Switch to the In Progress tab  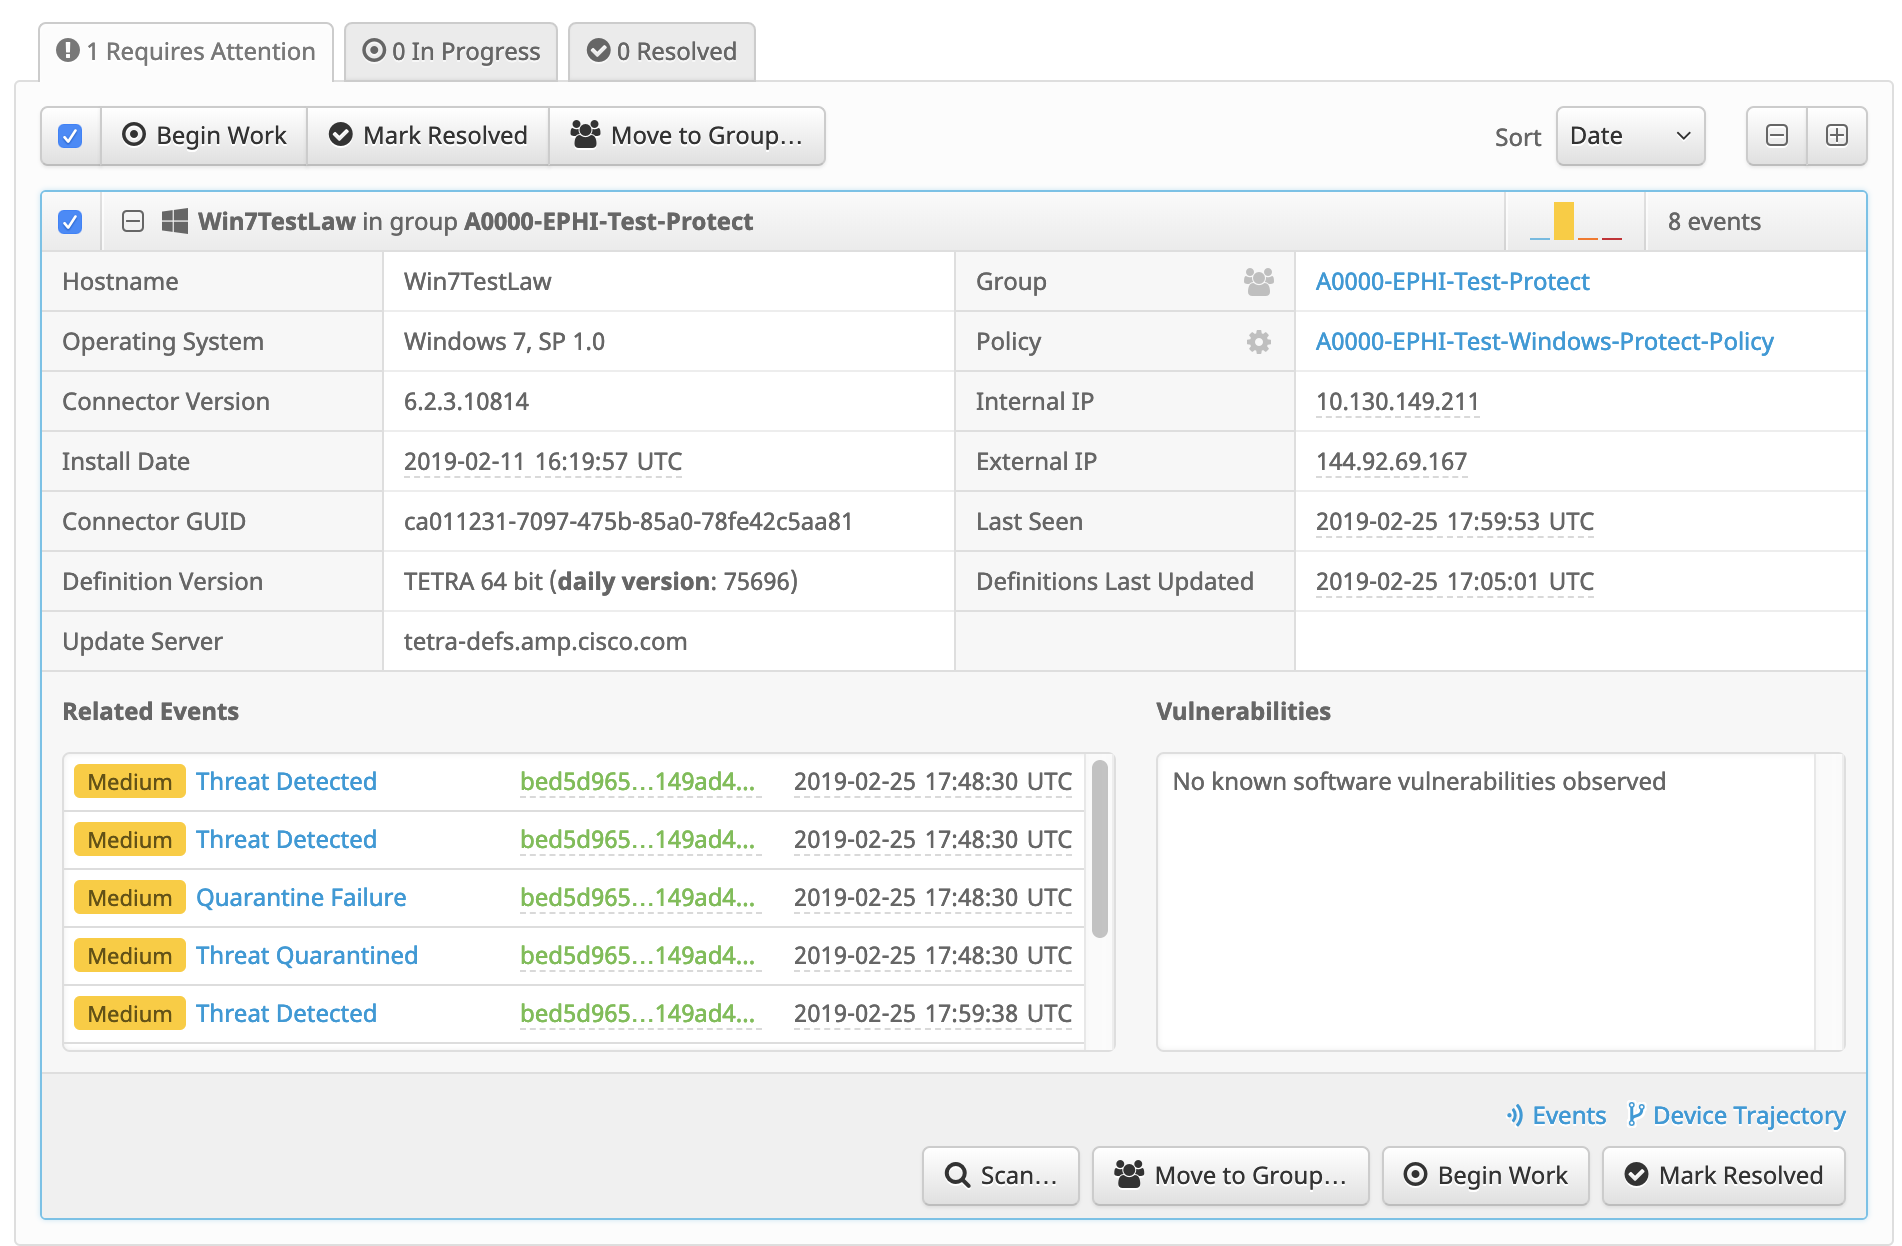point(451,52)
